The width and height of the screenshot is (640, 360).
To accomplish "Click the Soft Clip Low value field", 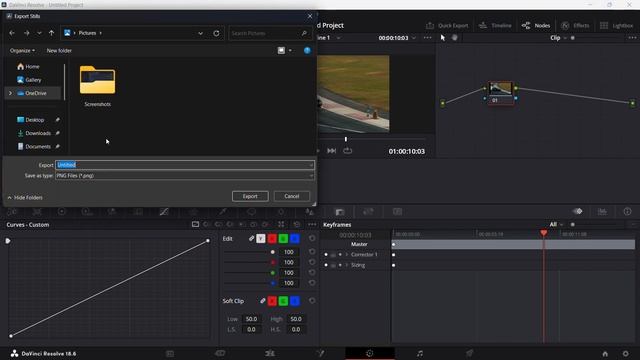I will pyautogui.click(x=251, y=319).
